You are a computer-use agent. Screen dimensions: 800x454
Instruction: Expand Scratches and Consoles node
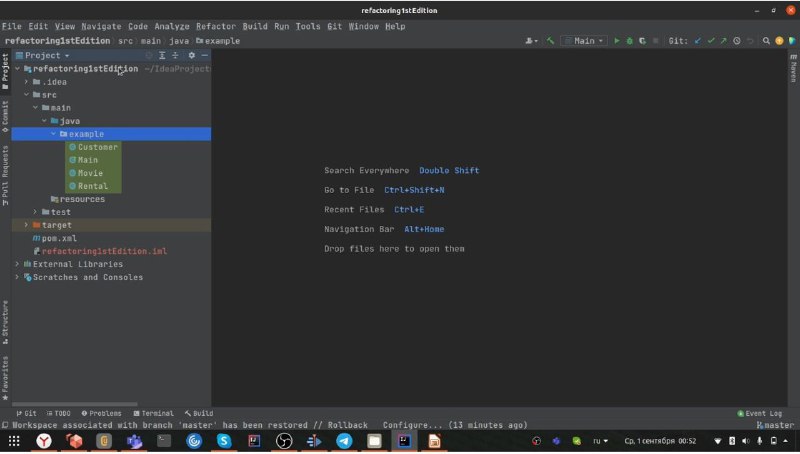pos(18,277)
